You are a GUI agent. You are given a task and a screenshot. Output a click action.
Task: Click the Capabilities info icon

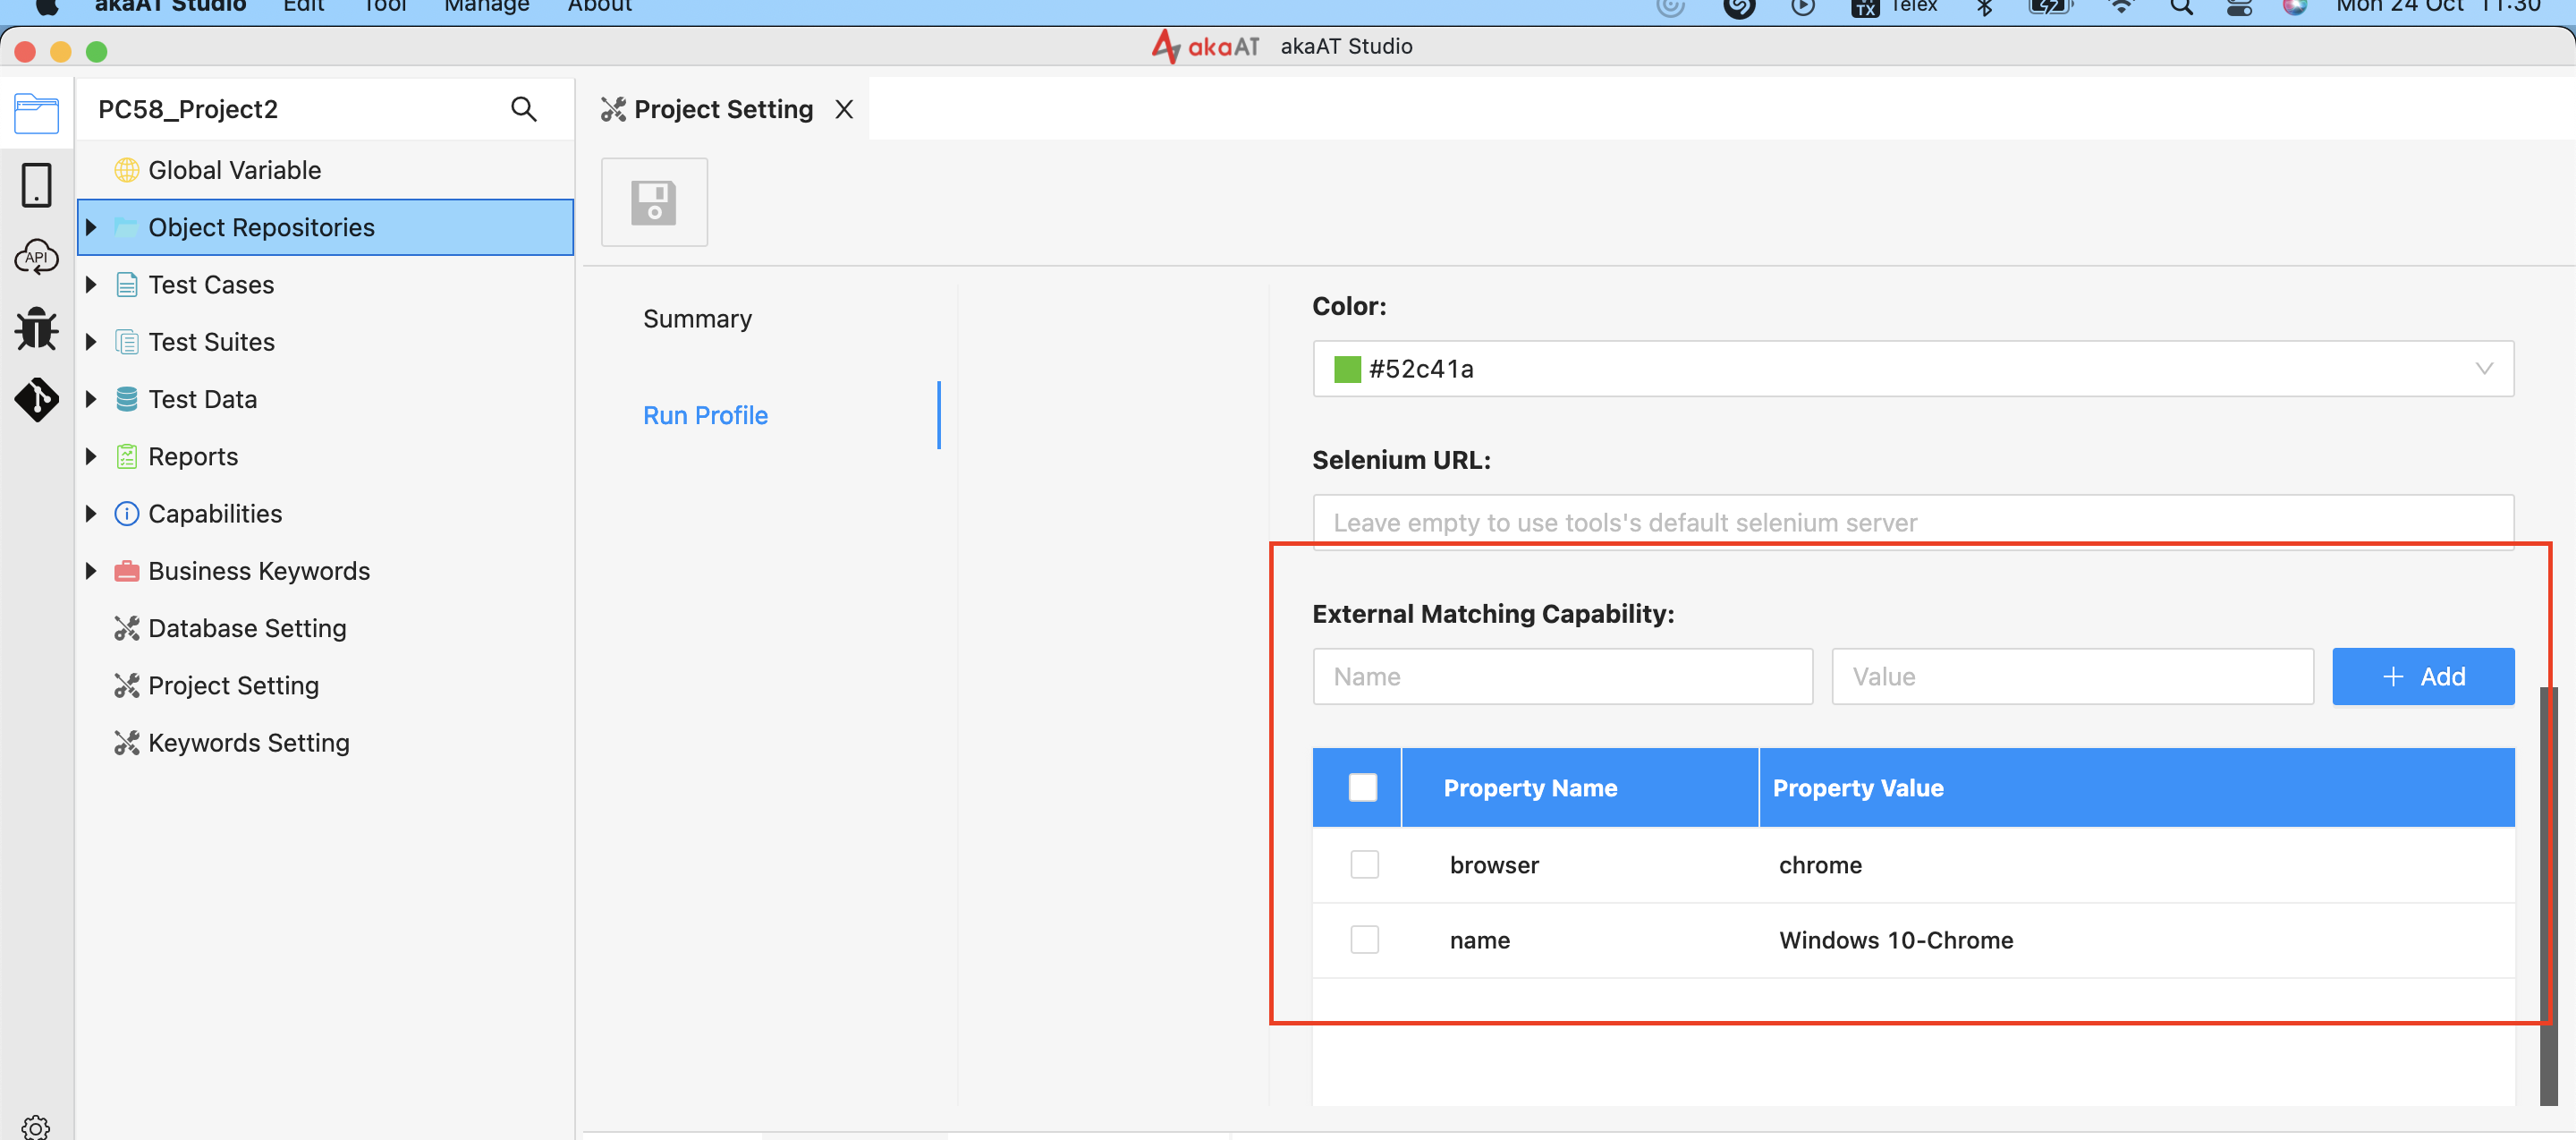pyautogui.click(x=126, y=514)
